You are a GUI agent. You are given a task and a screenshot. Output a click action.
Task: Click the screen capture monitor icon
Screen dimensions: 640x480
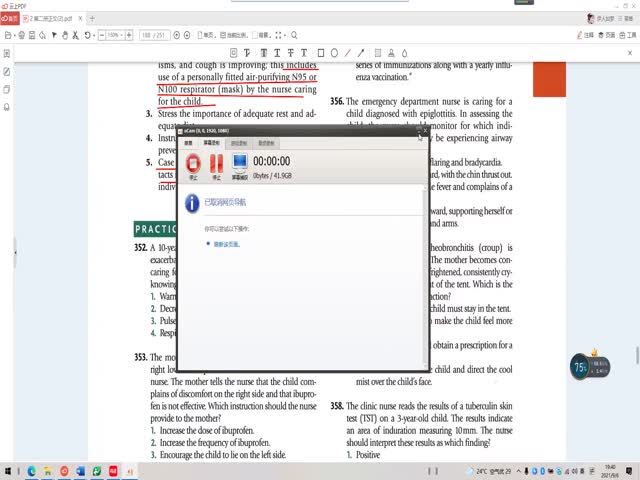pyautogui.click(x=240, y=162)
